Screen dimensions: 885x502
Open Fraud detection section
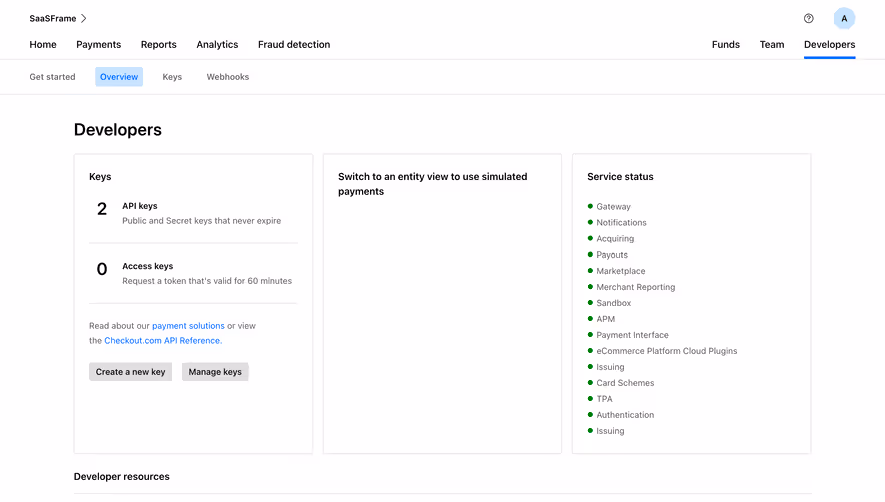click(294, 45)
